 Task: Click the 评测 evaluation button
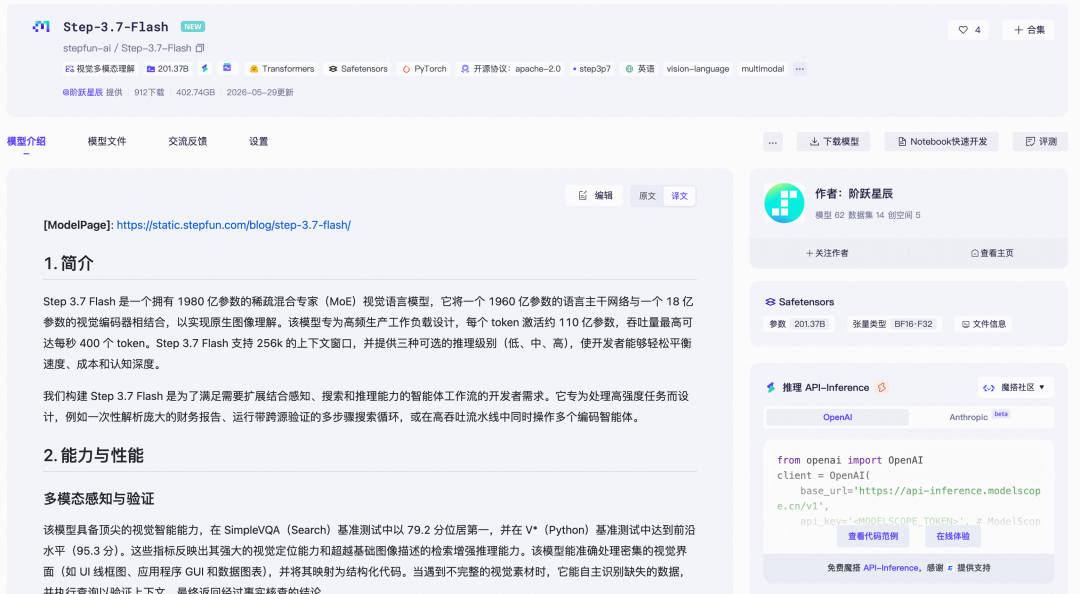tap(1040, 141)
